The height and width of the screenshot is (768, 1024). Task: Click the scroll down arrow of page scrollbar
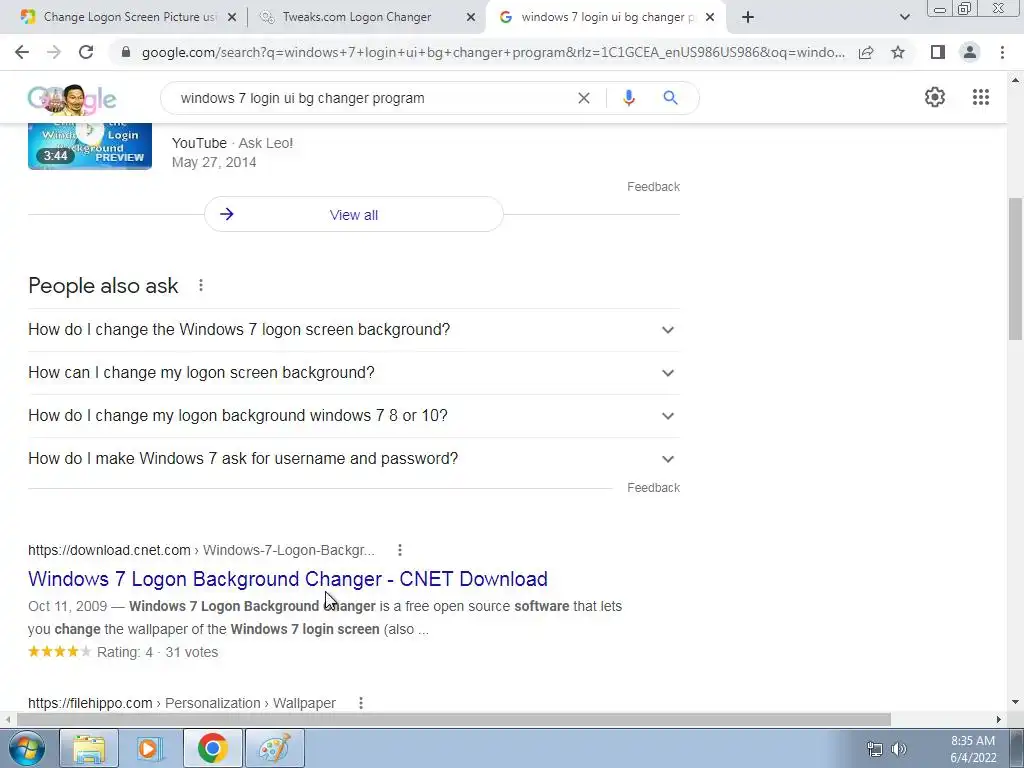(x=1015, y=702)
